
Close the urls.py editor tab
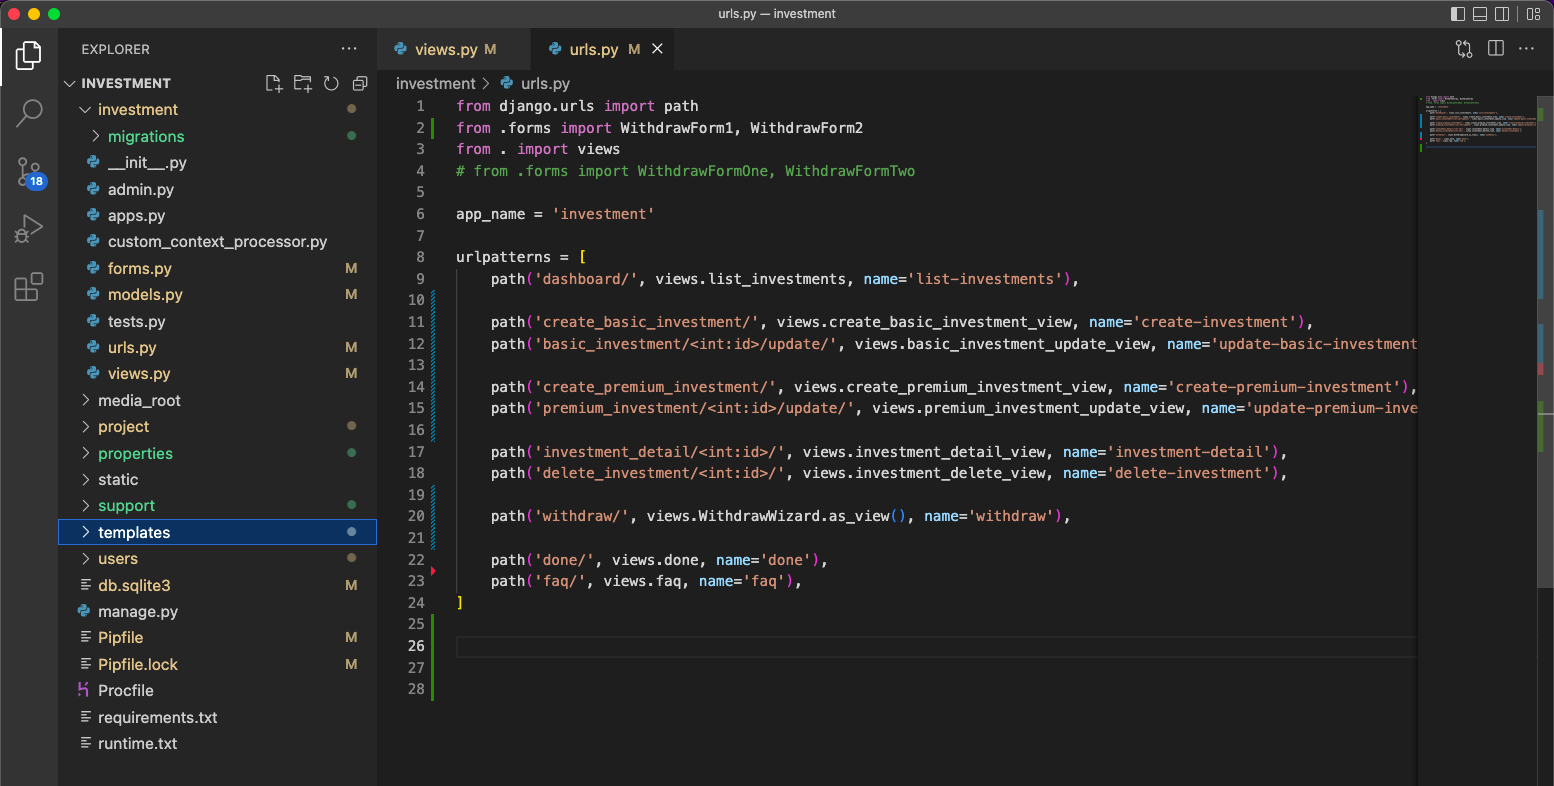pyautogui.click(x=657, y=49)
